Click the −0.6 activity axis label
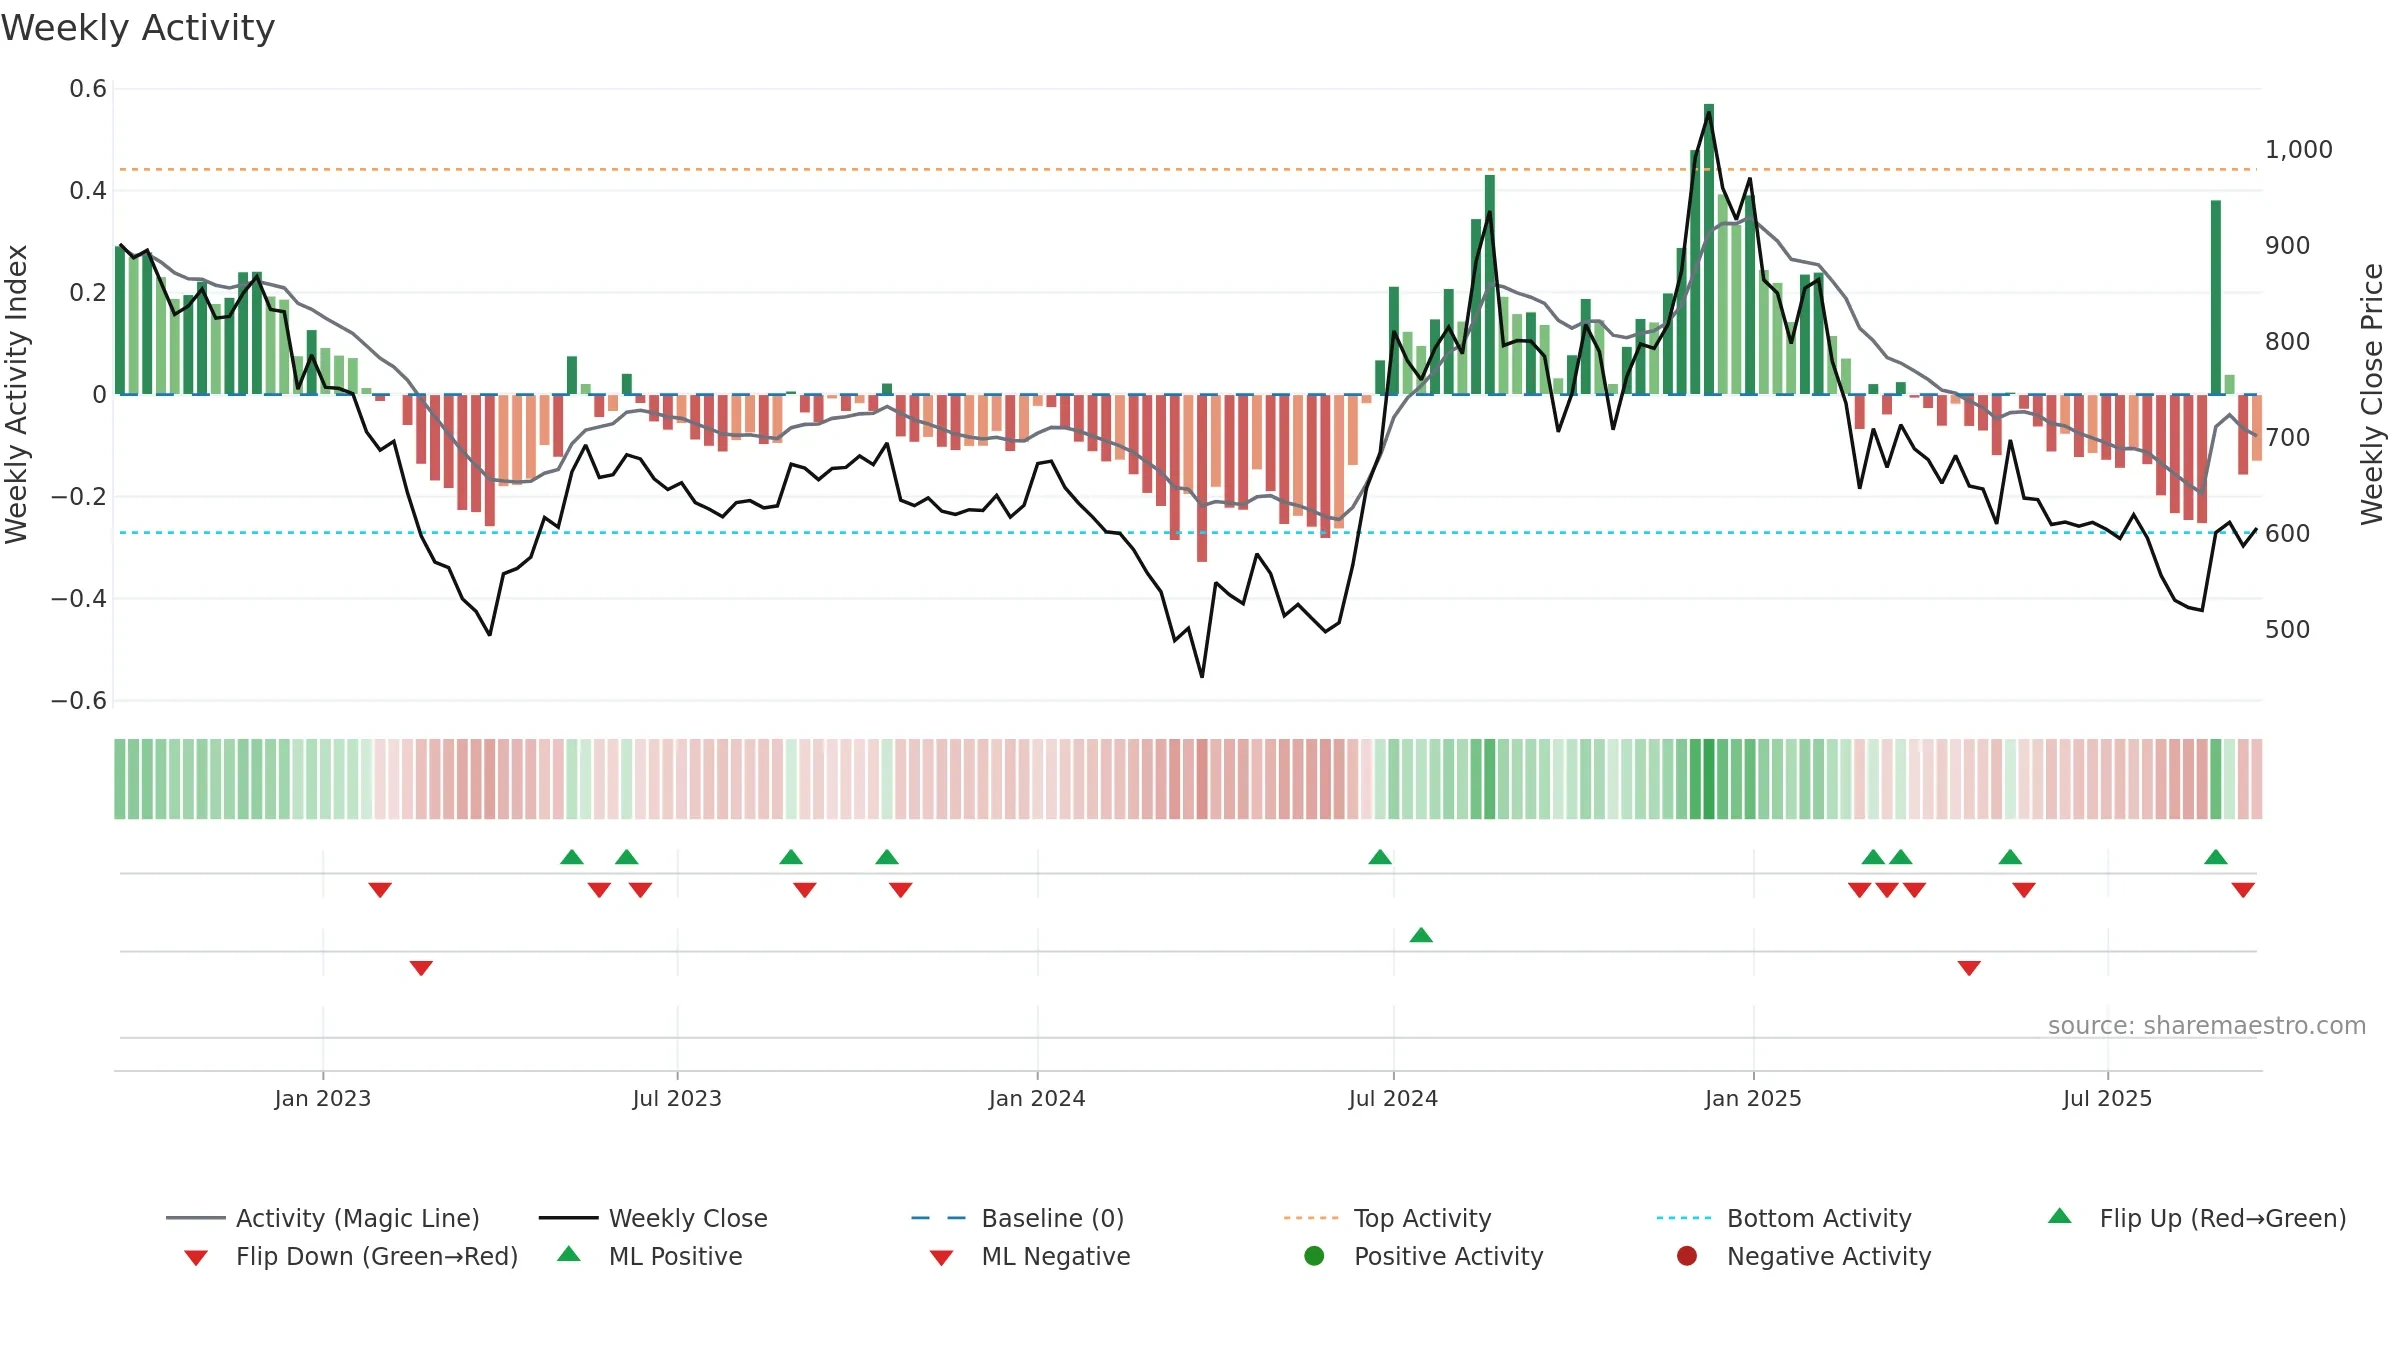 click(79, 701)
